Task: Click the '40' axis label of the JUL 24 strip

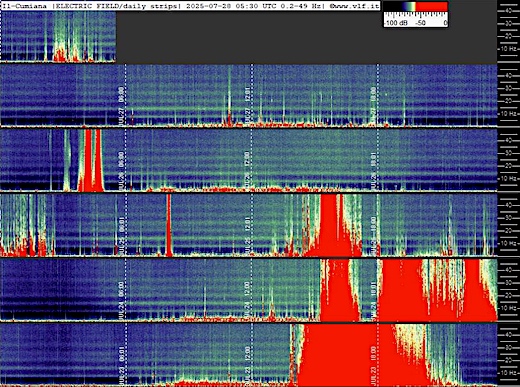Action: 508,270
